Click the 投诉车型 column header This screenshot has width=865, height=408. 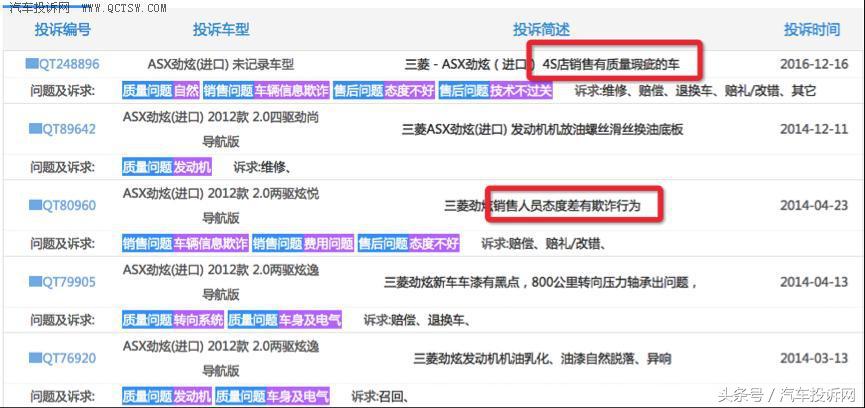tap(221, 29)
